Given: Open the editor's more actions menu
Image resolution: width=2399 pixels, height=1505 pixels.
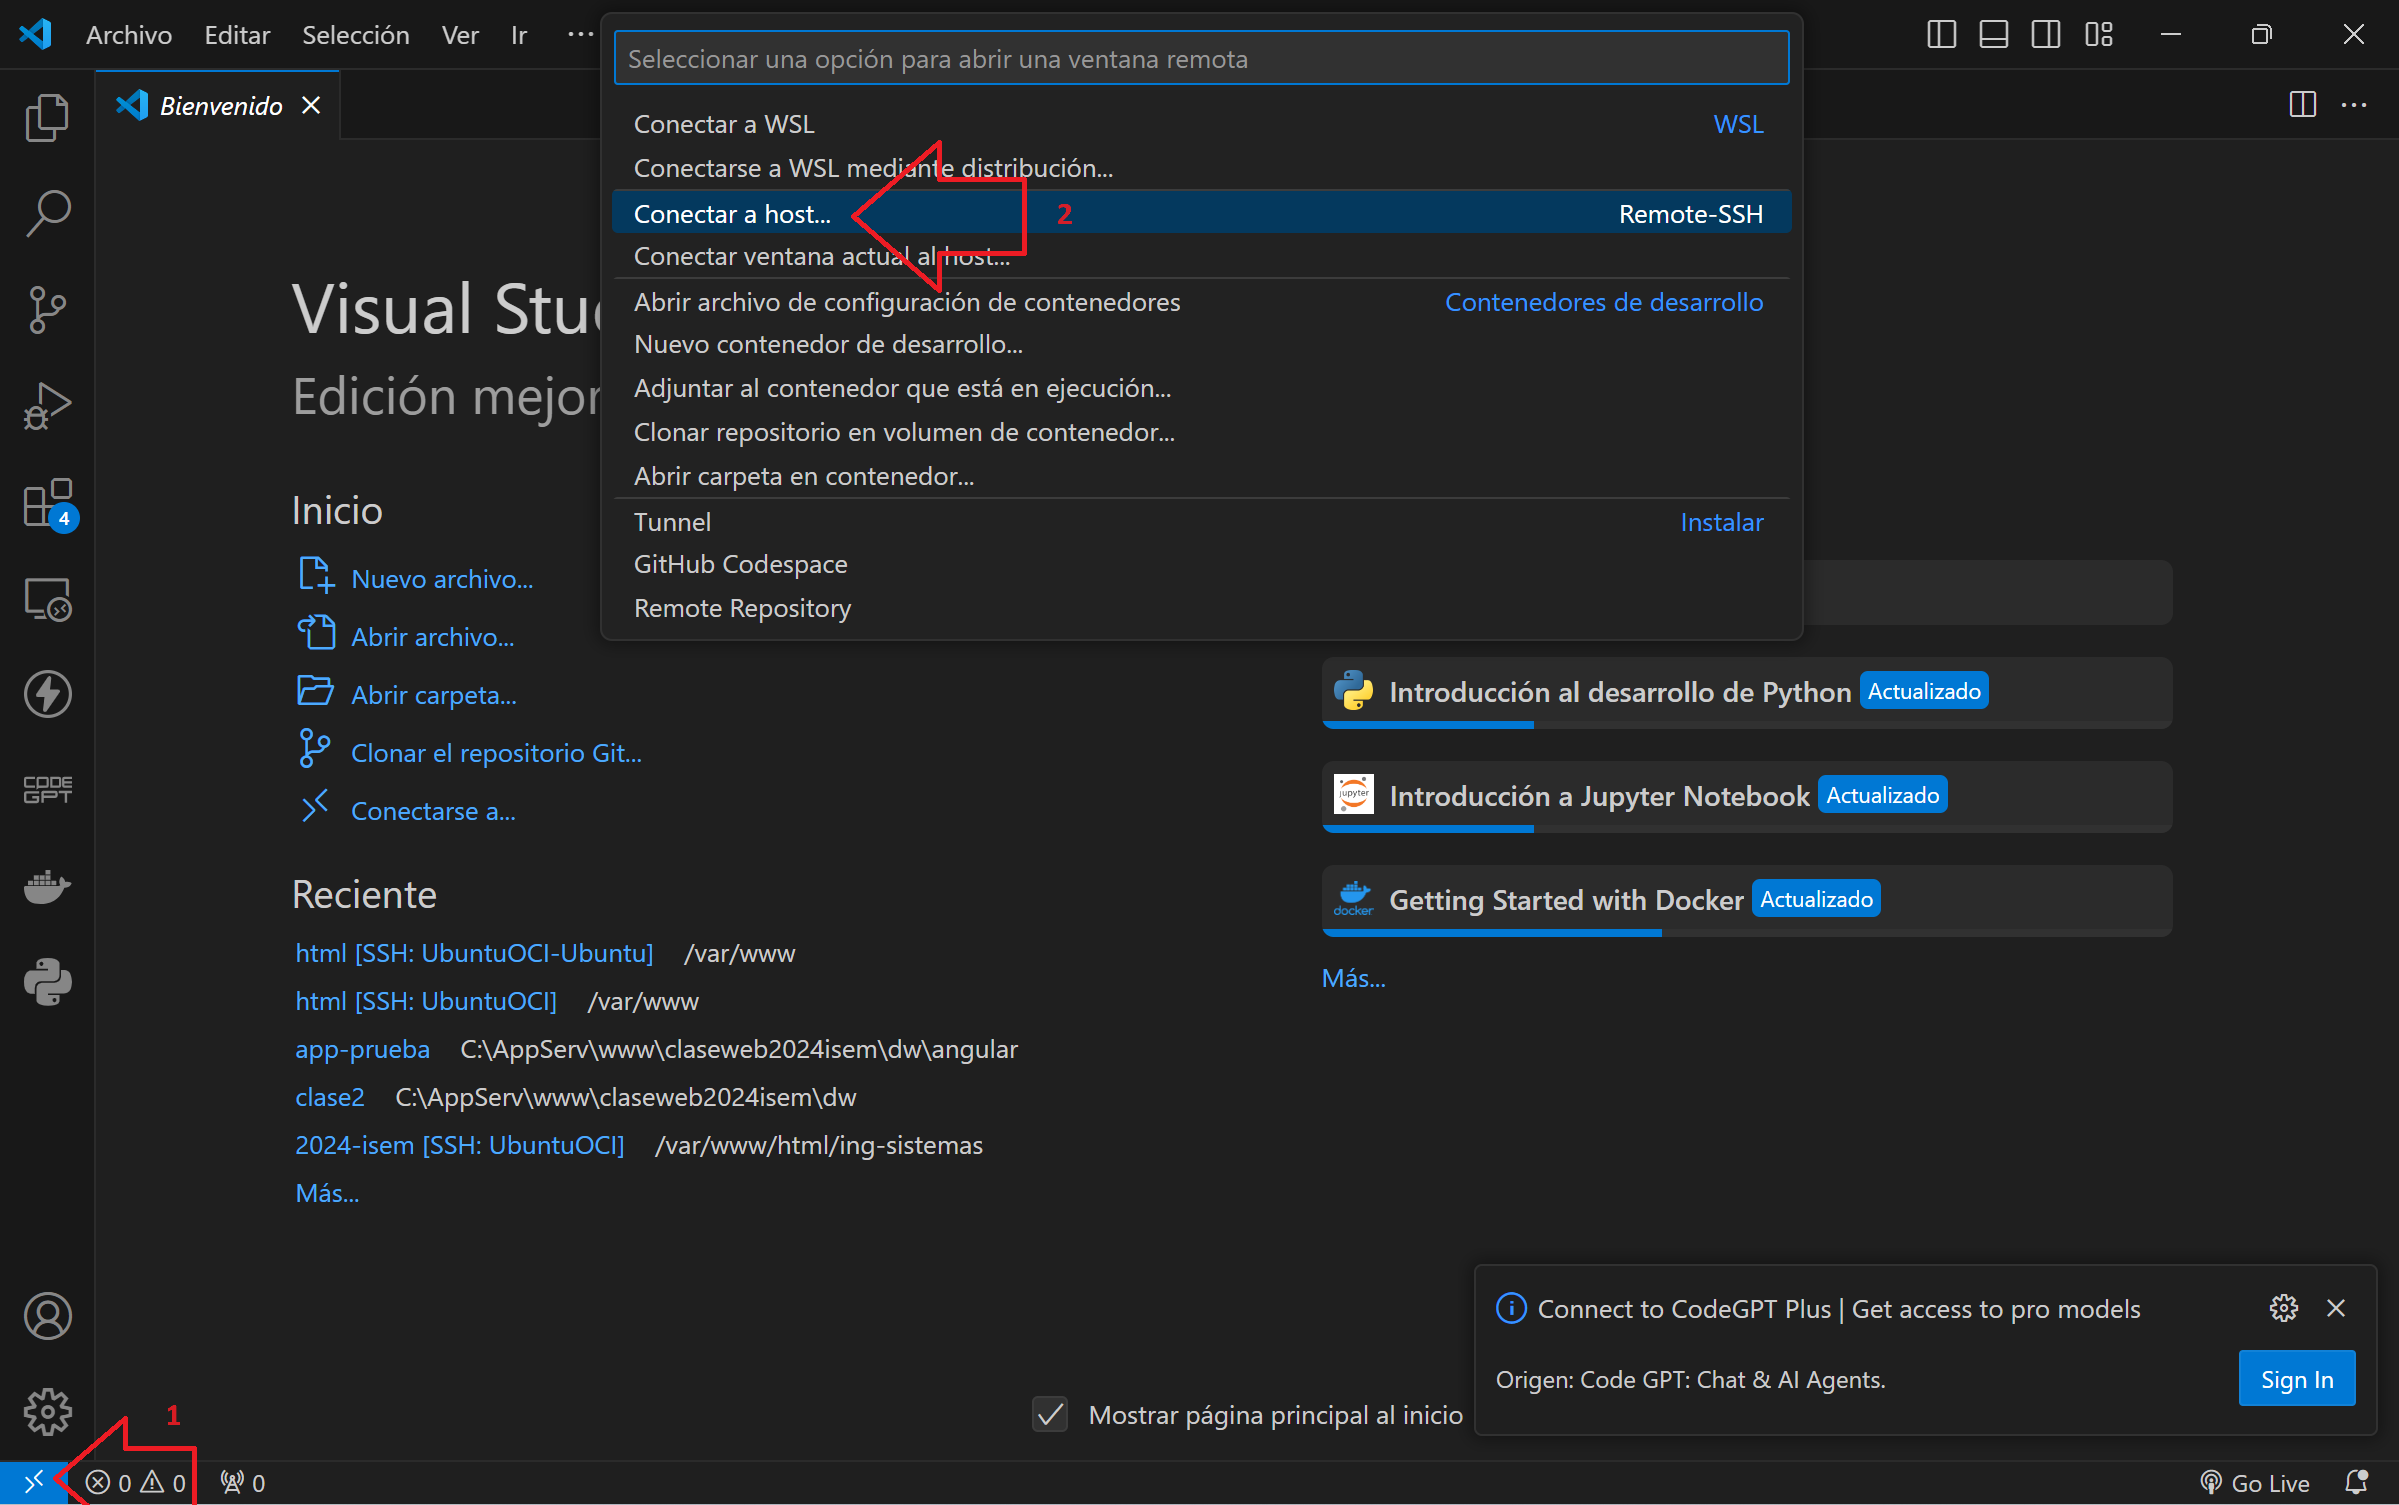Looking at the screenshot, I should click(x=2354, y=104).
